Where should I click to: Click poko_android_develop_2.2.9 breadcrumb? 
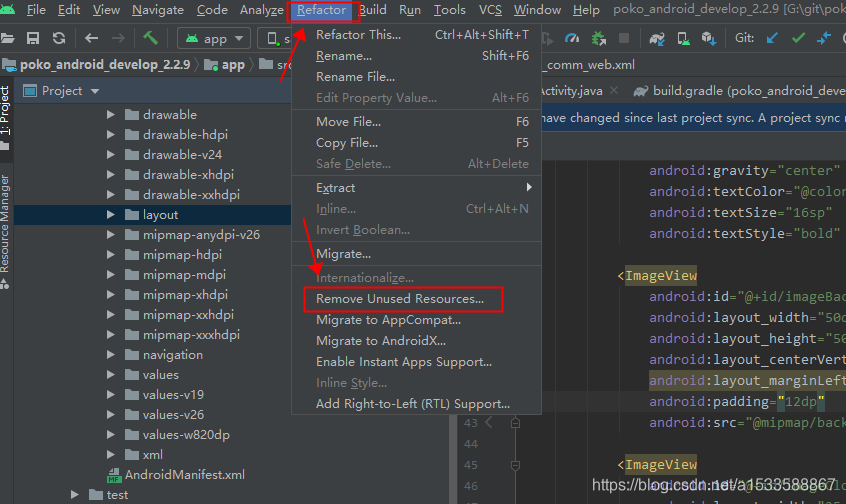pyautogui.click(x=97, y=65)
